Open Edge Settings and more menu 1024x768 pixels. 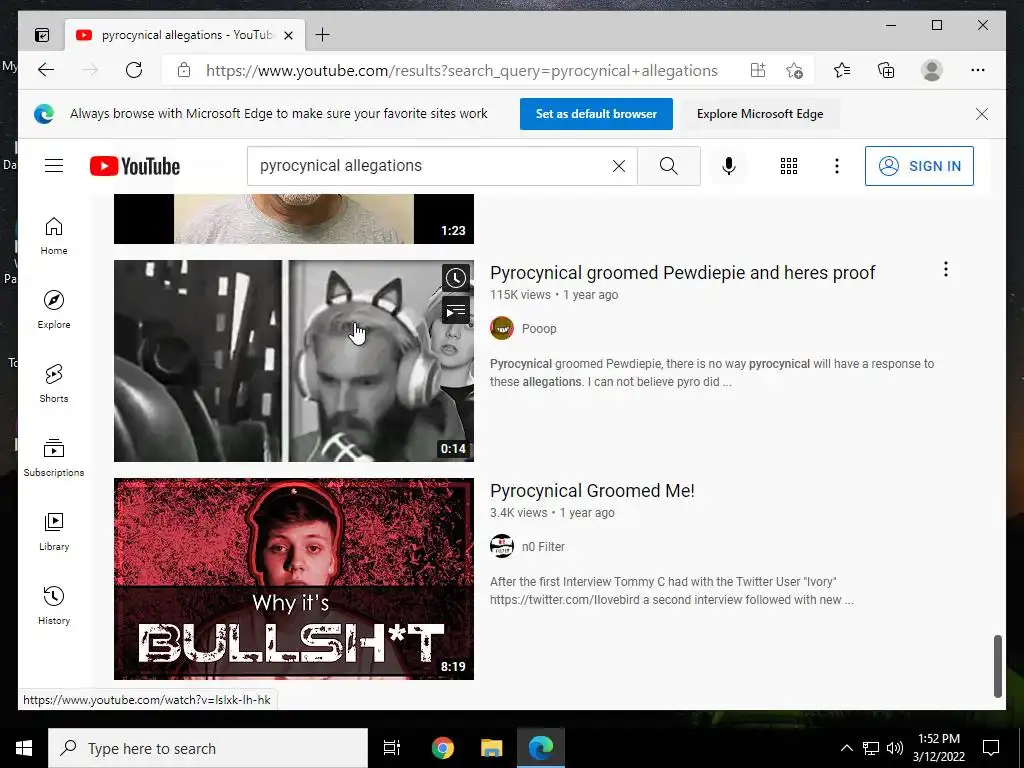(x=978, y=70)
